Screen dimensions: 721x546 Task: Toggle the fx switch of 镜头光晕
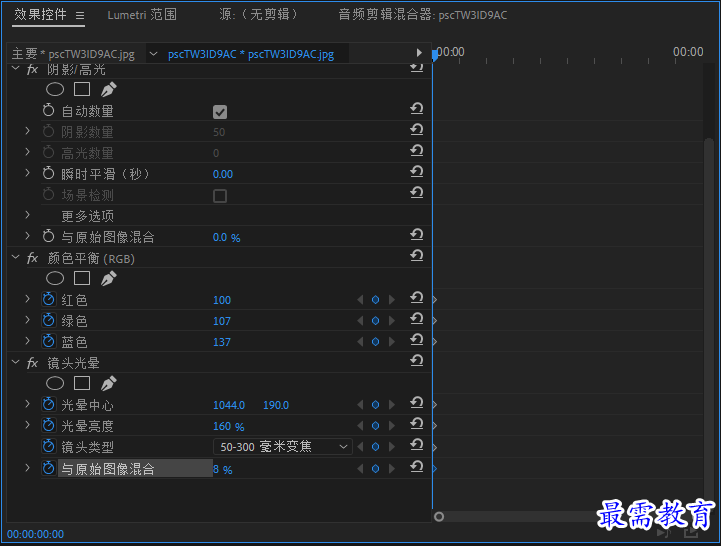(x=32, y=363)
